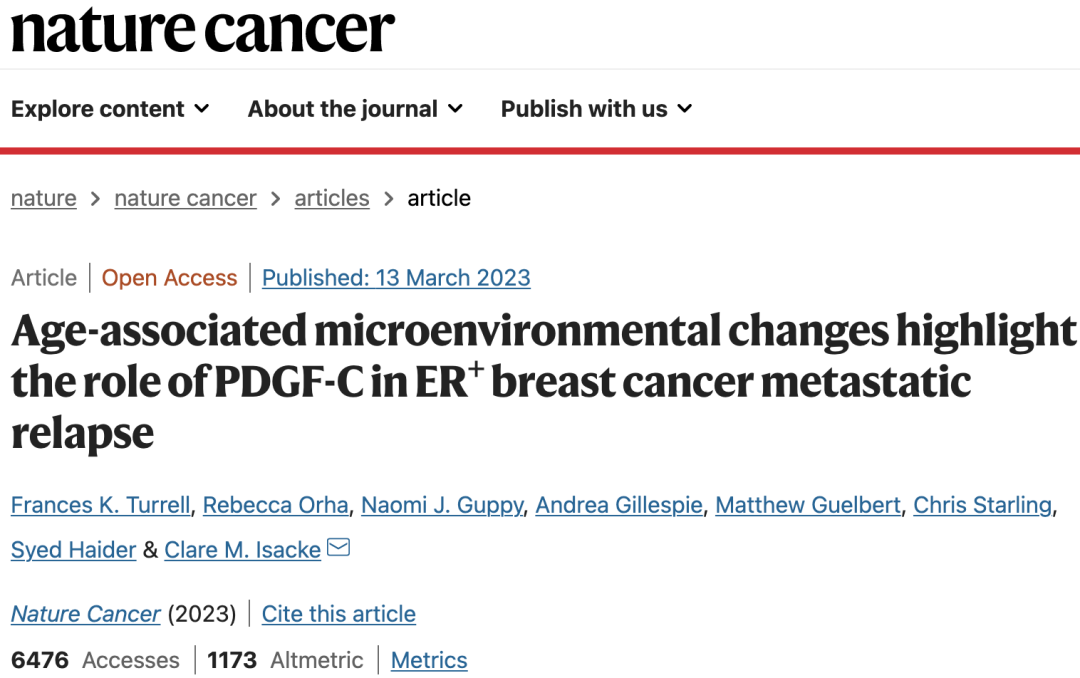
Task: Click author Matthew Guelbert
Action: click(x=808, y=506)
